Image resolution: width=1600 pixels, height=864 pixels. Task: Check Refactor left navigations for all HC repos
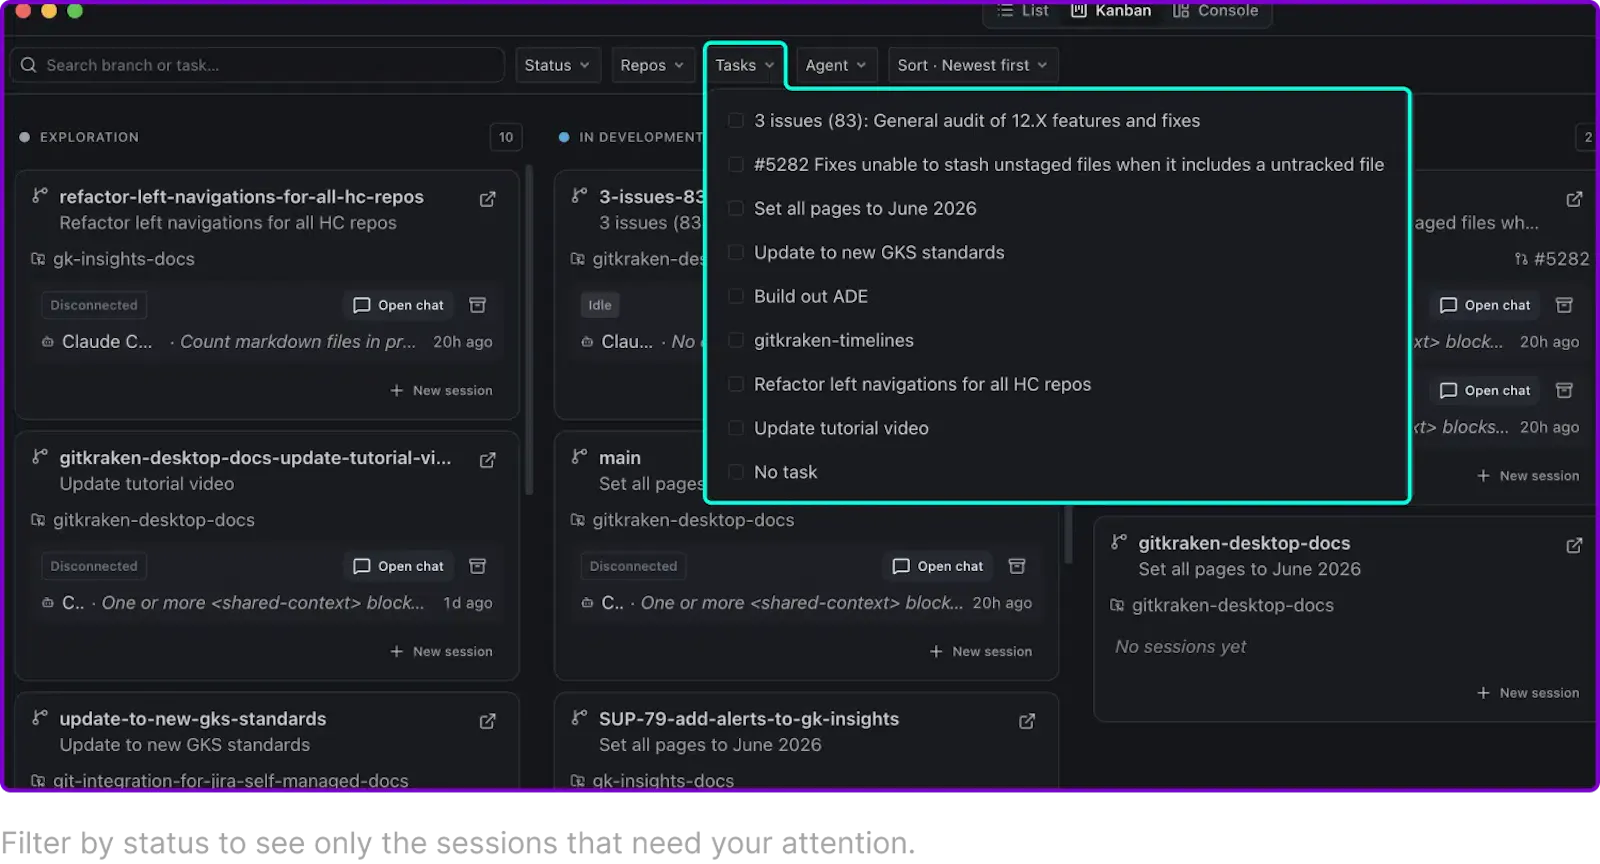(736, 385)
